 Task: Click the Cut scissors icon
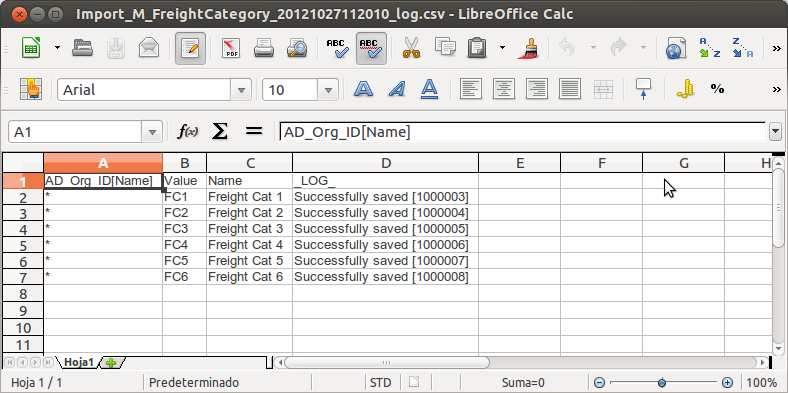click(x=412, y=48)
